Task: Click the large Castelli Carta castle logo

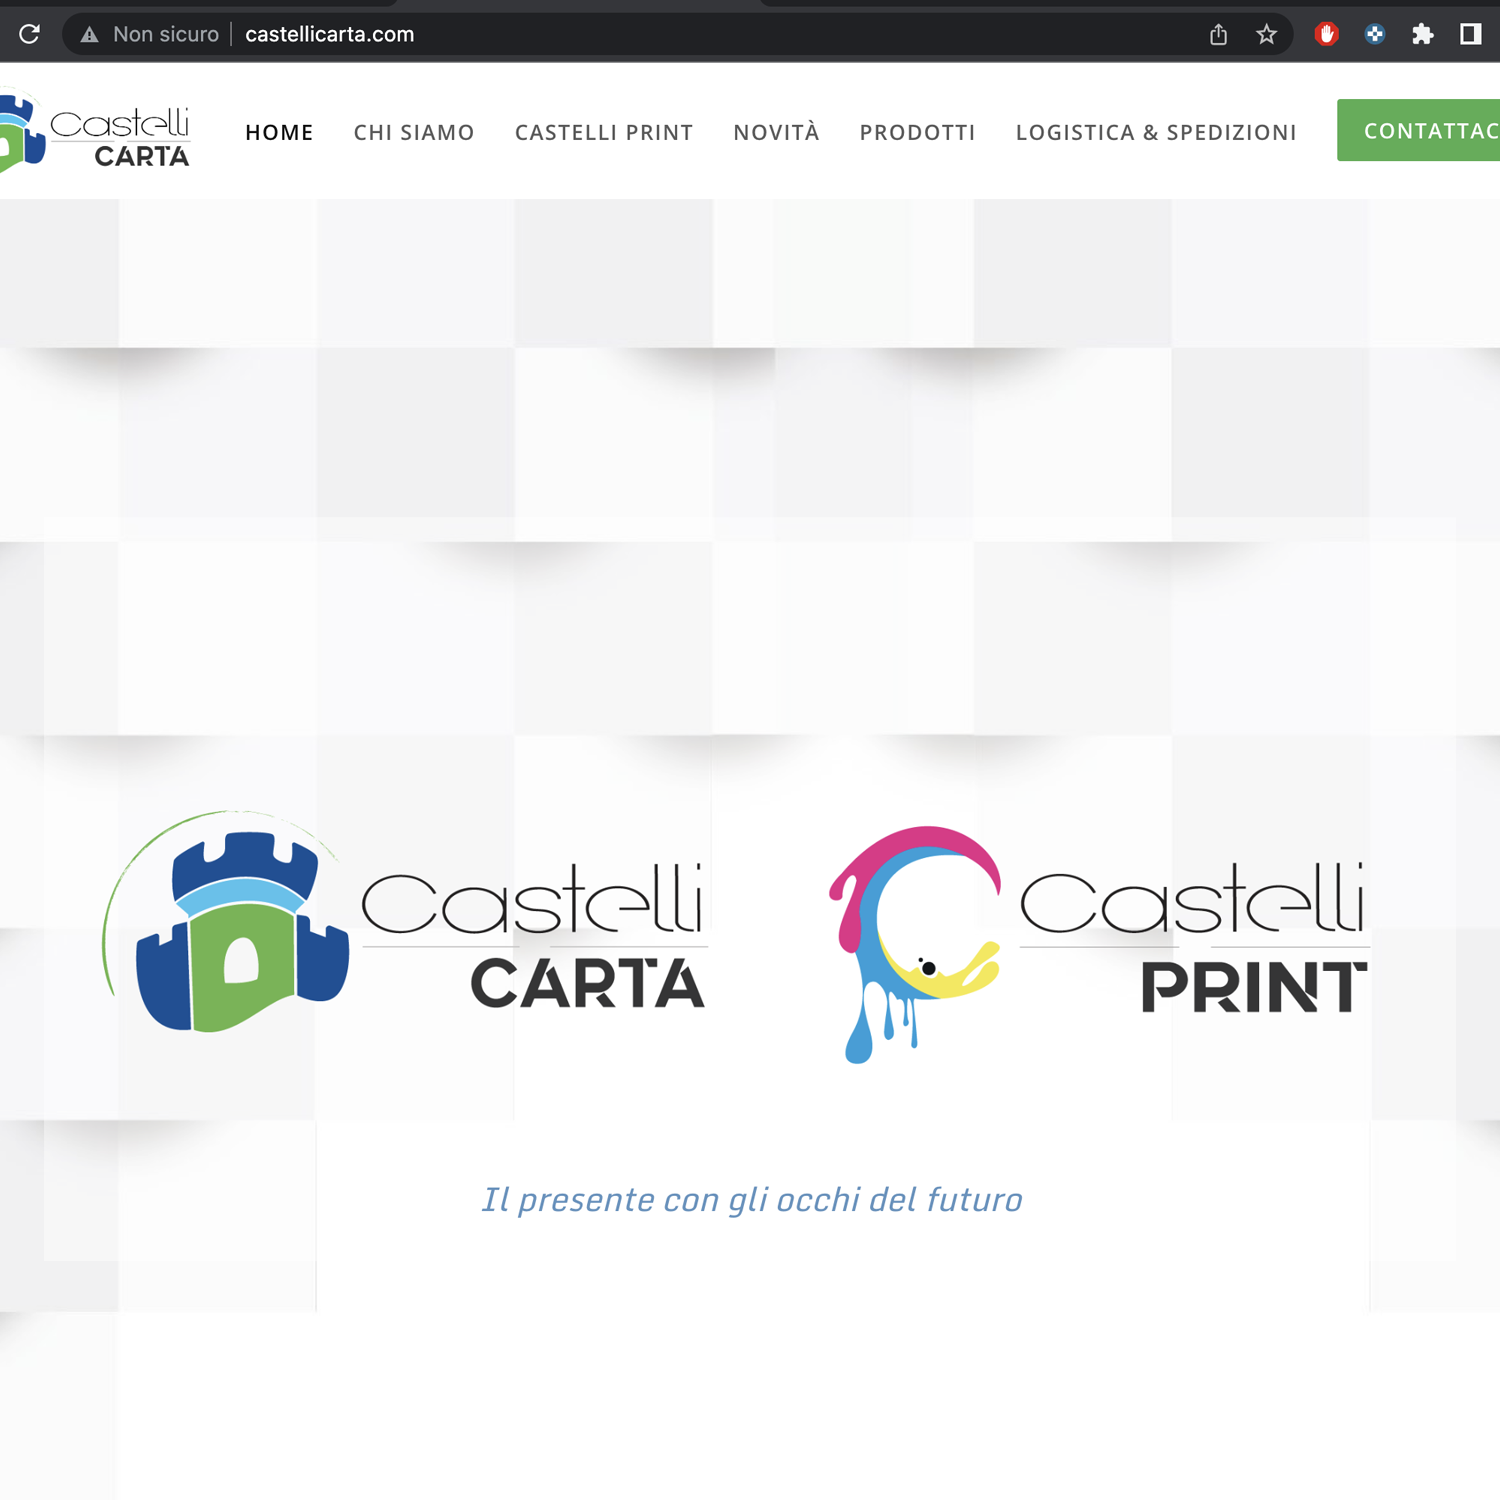Action: (x=405, y=923)
